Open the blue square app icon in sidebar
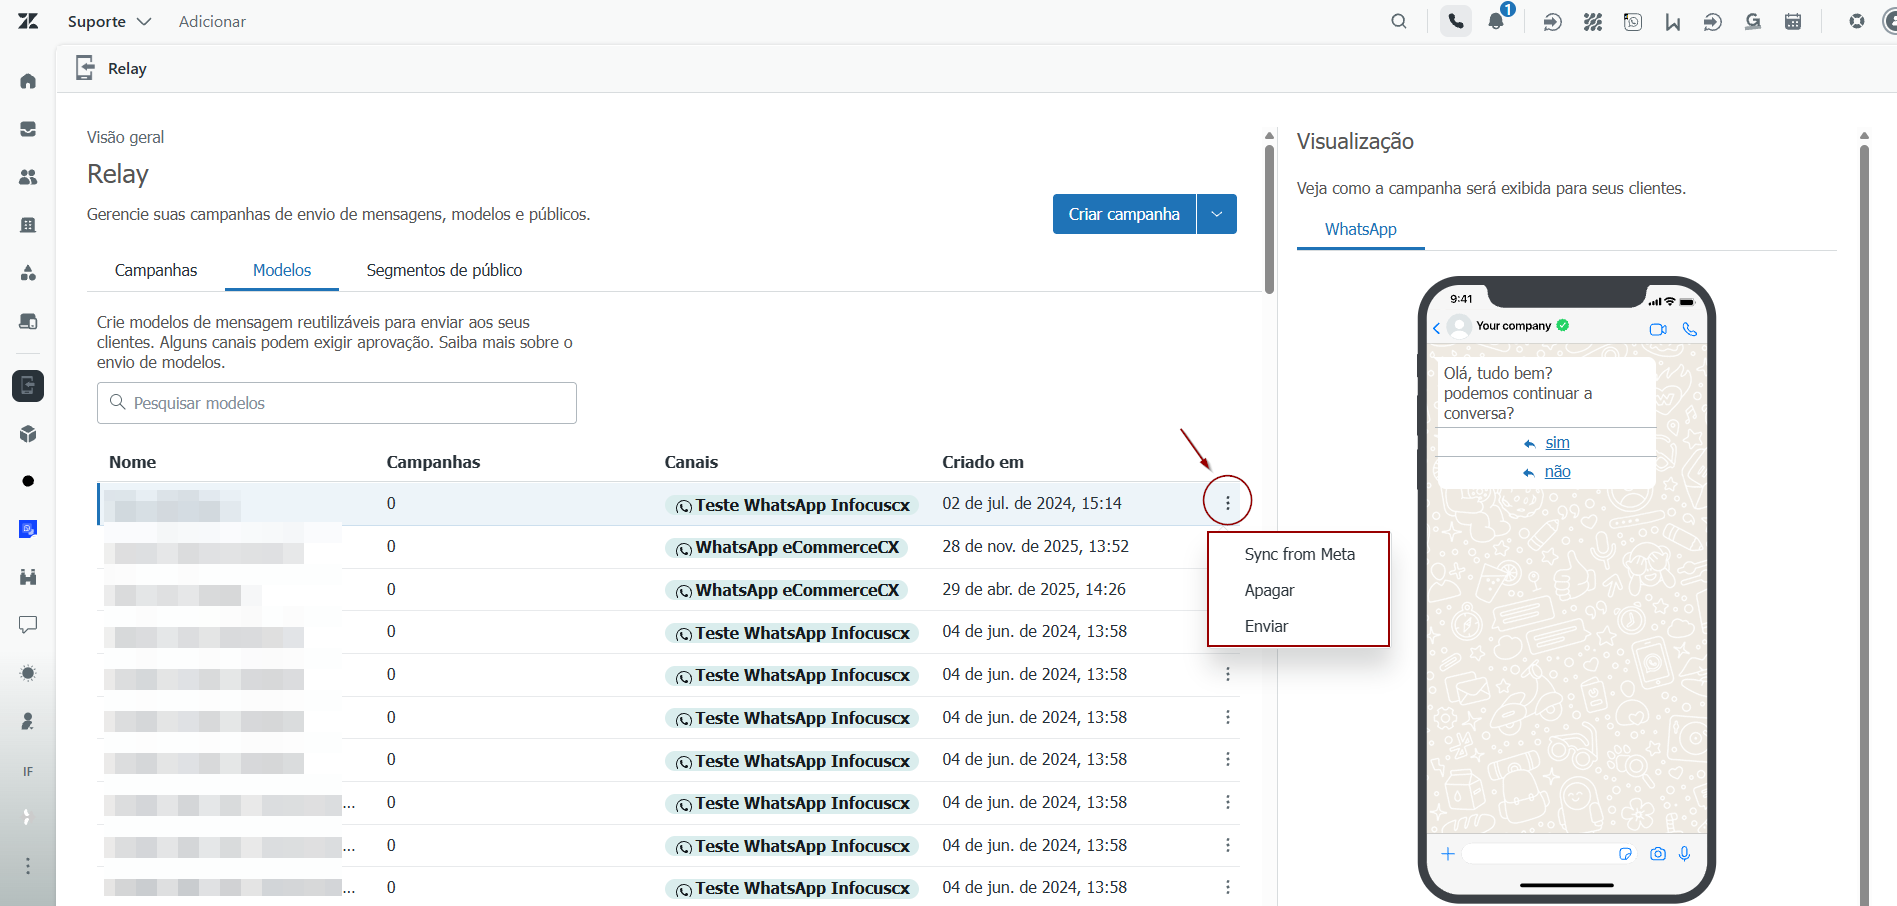Viewport: 1897px width, 906px height. (x=28, y=529)
